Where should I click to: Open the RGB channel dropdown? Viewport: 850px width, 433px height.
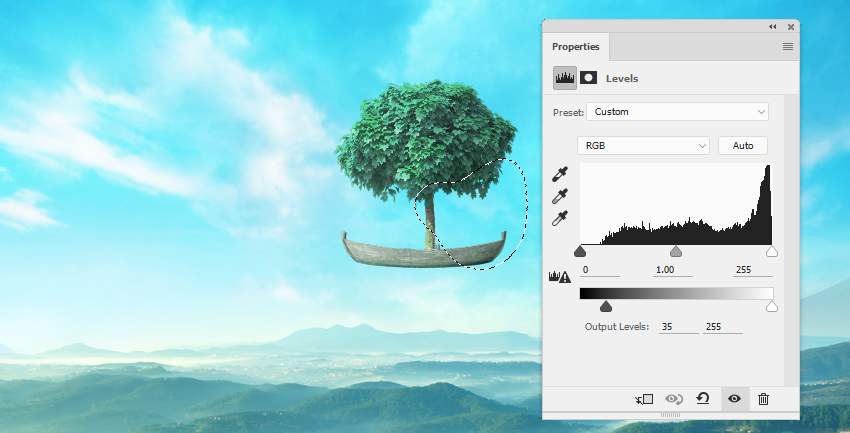pyautogui.click(x=643, y=146)
